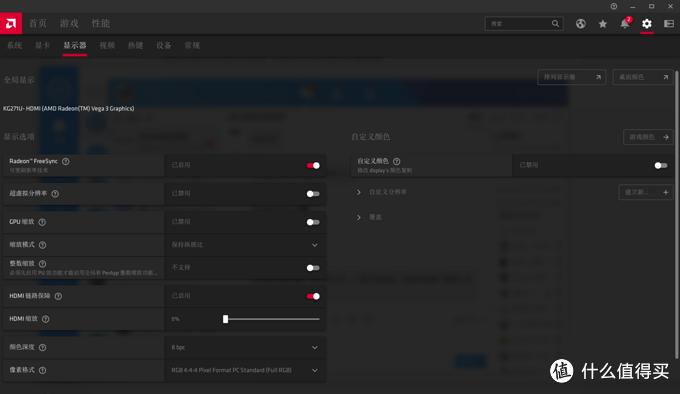Click help icon beside GPU 缩放
This screenshot has width=680, height=394.
pyautogui.click(x=42, y=222)
